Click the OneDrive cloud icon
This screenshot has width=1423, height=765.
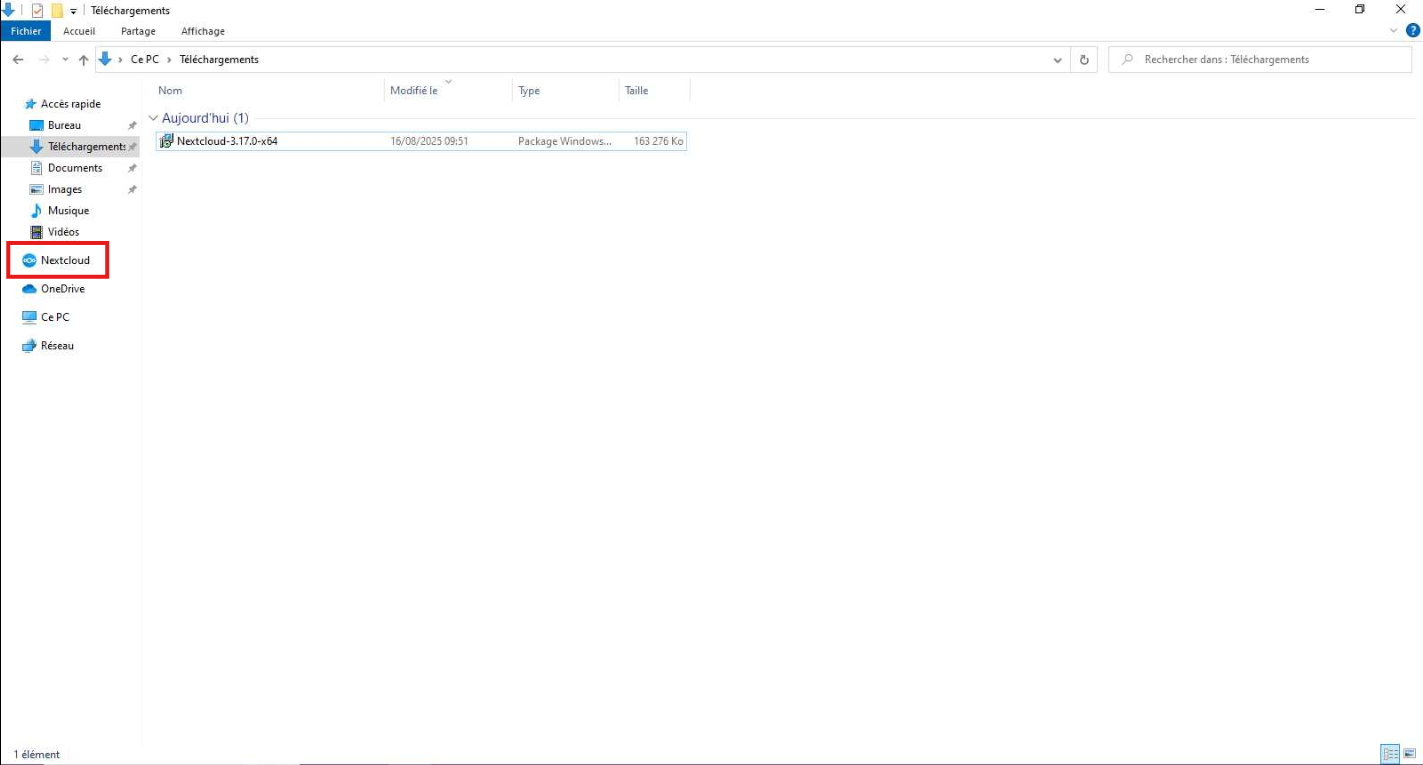[29, 289]
